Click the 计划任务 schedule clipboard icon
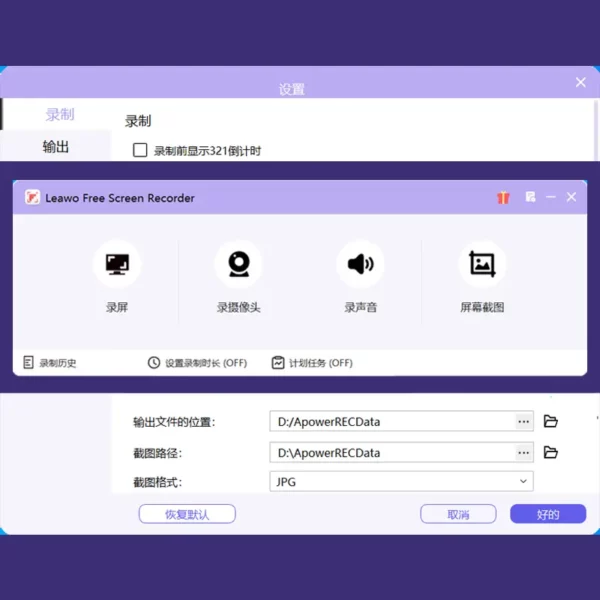 (278, 362)
